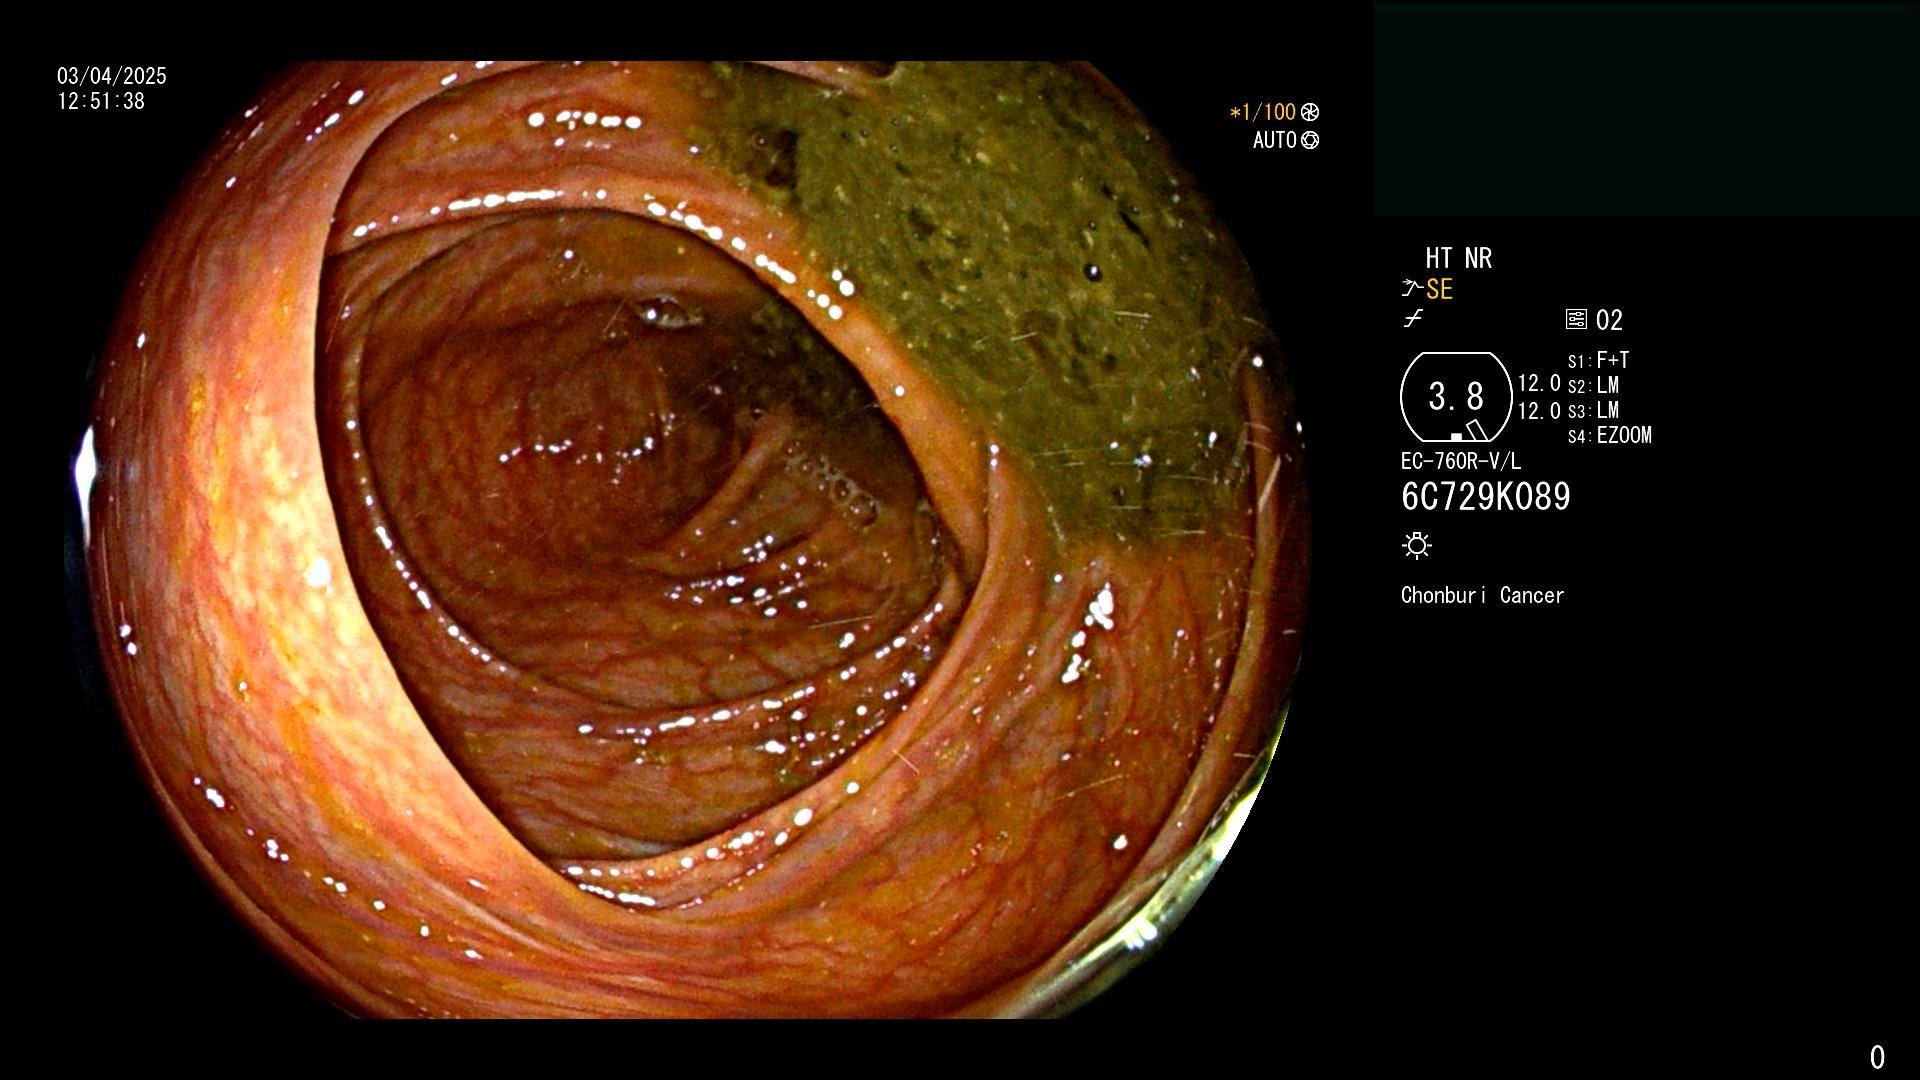Click the timestamp 12:51:38
The height and width of the screenshot is (1080, 1920).
[101, 101]
